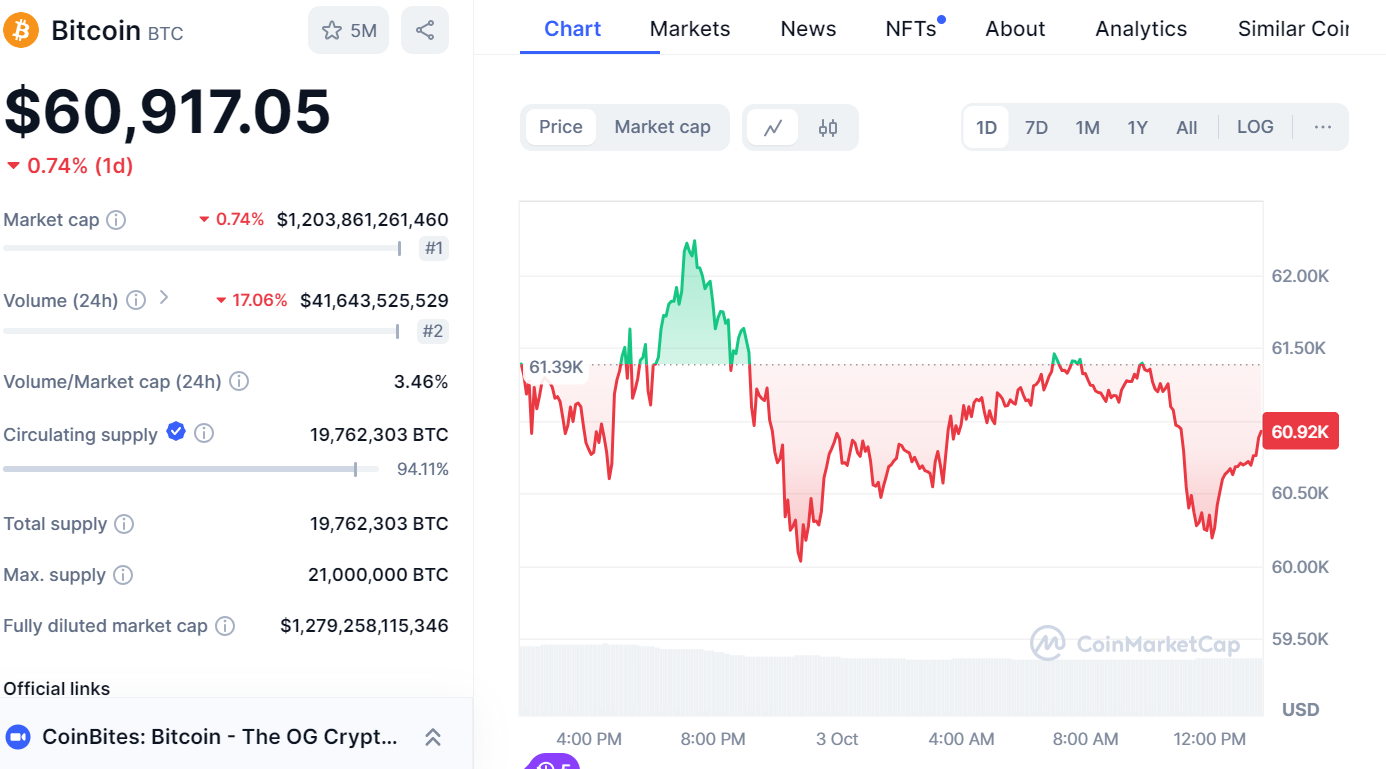1386x769 pixels.
Task: Open the Markets tab
Action: tap(690, 29)
